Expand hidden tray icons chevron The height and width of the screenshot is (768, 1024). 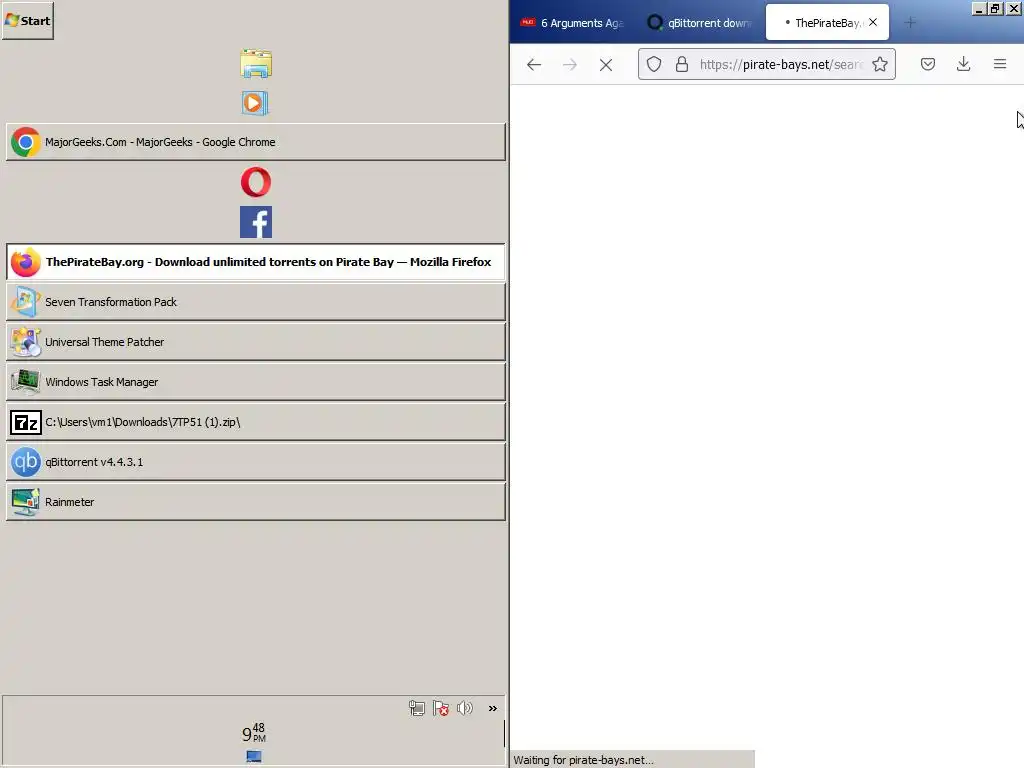[492, 708]
